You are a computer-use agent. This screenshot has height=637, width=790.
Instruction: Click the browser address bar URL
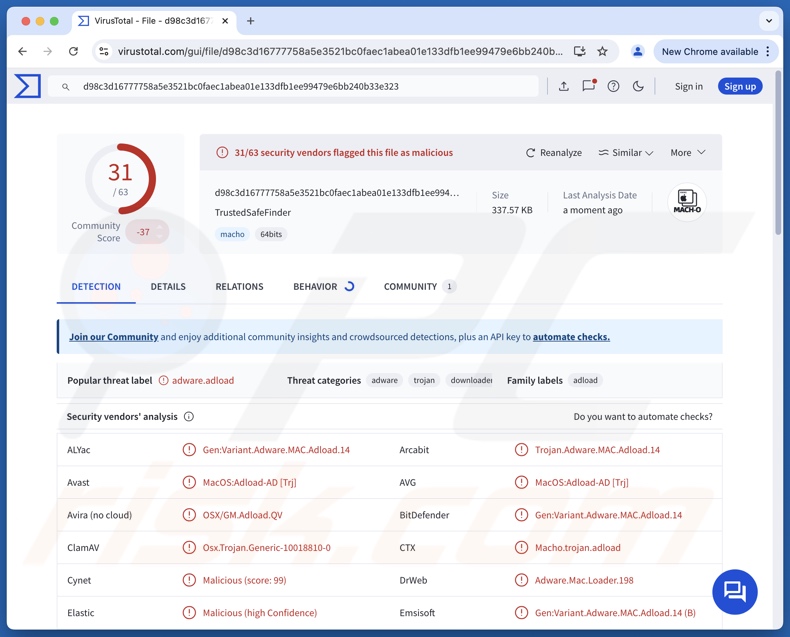[340, 51]
